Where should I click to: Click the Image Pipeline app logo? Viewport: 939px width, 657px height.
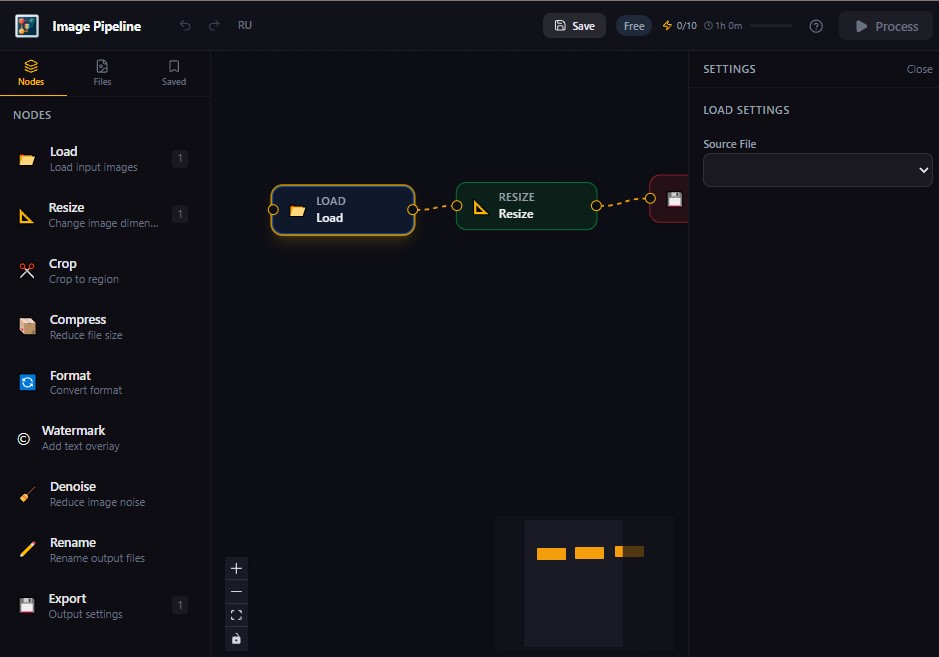pos(27,26)
